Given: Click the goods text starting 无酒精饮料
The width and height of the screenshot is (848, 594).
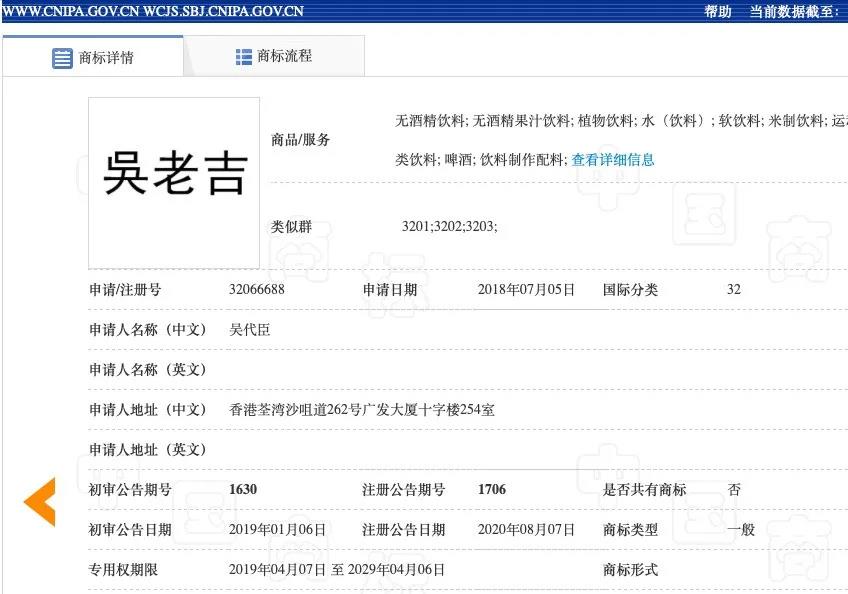Looking at the screenshot, I should (621, 120).
